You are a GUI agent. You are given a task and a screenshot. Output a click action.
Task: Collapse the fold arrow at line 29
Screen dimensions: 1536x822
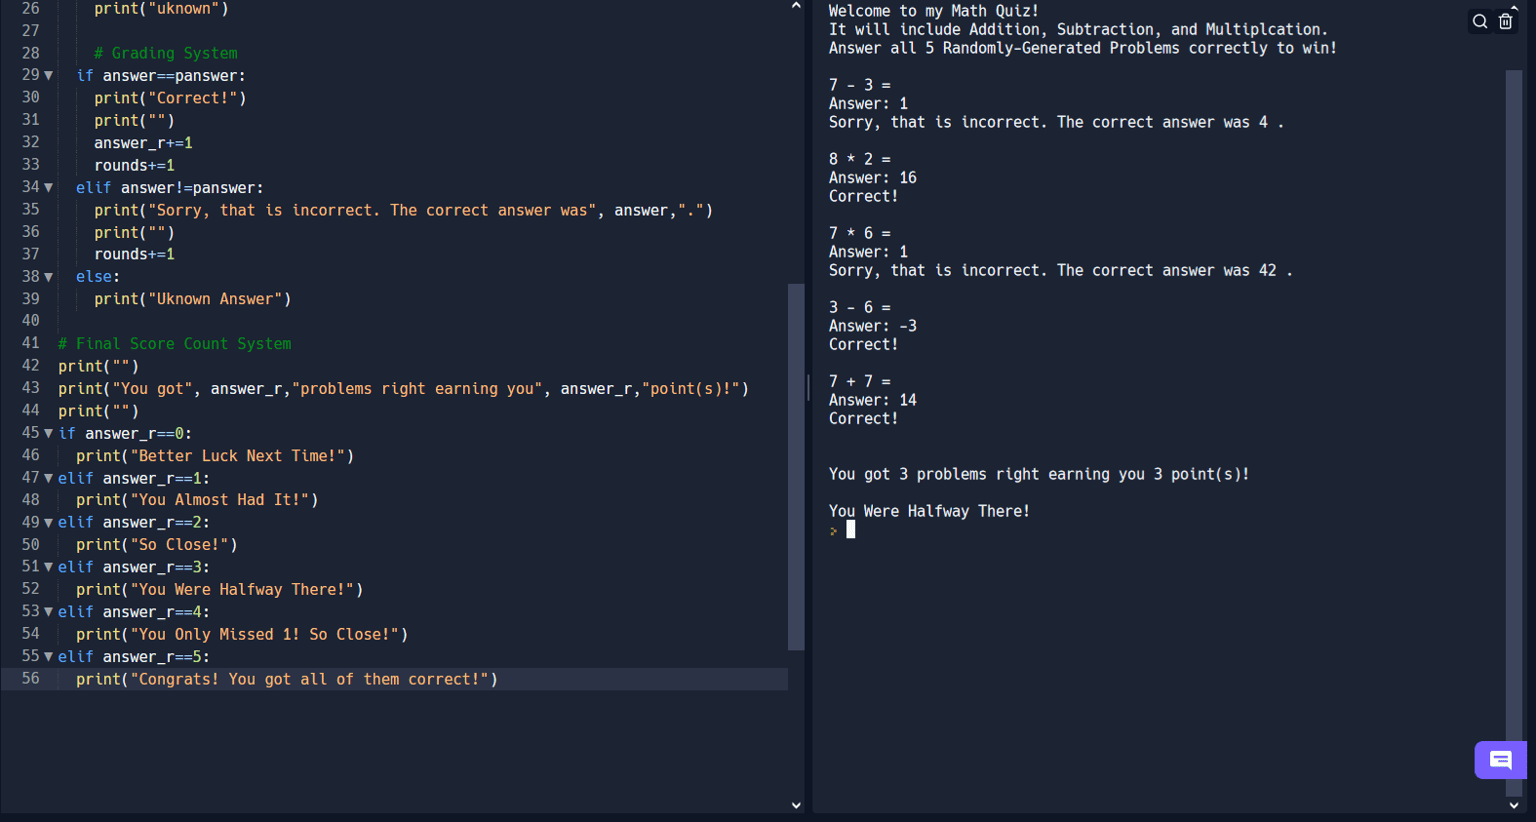[48, 76]
